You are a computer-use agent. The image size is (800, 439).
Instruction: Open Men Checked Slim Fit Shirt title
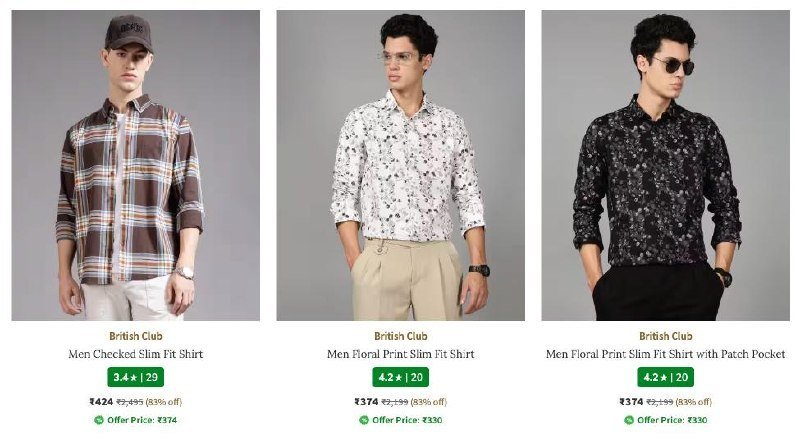pos(136,354)
